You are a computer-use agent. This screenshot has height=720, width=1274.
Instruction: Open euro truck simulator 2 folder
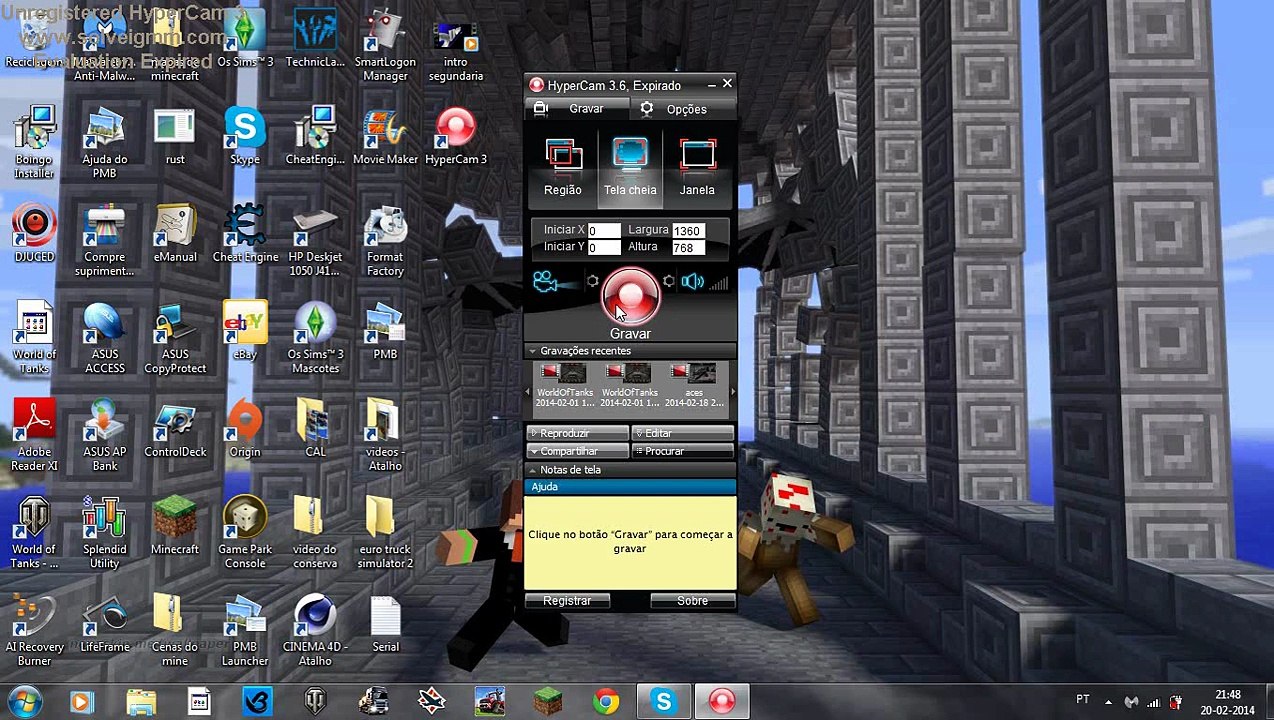point(385,532)
